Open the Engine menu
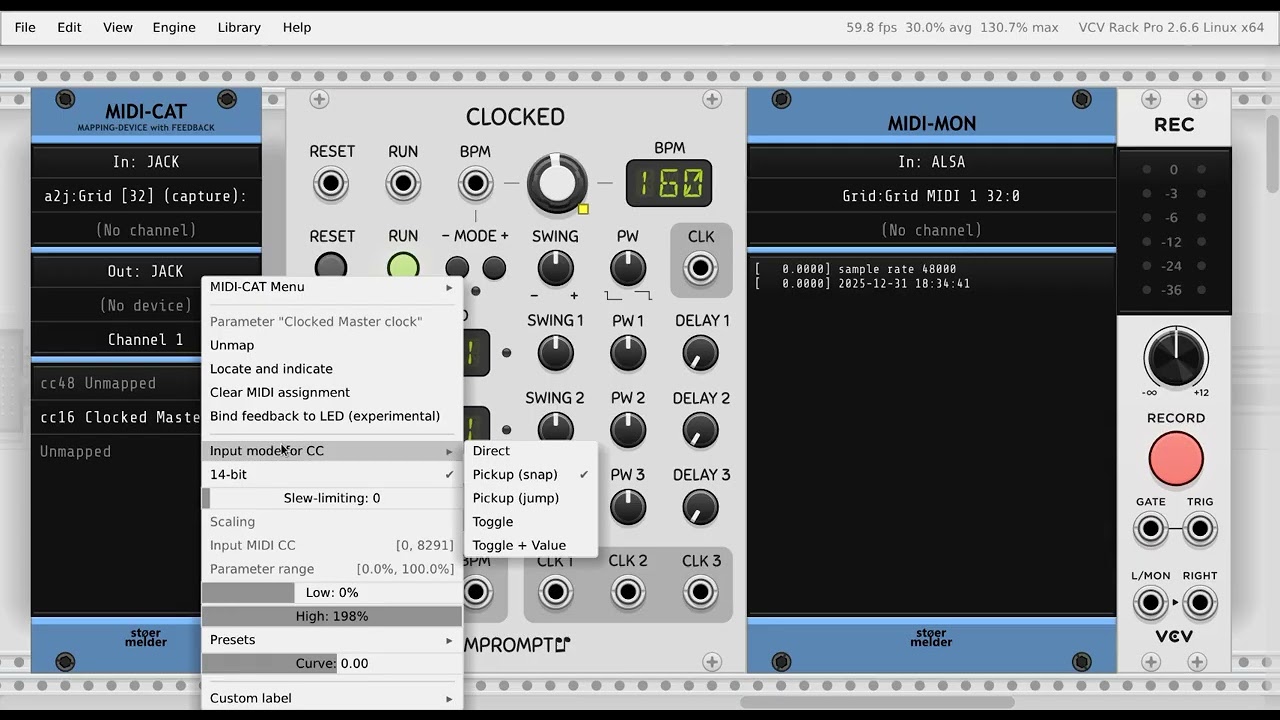This screenshot has width=1280, height=720. click(x=174, y=27)
